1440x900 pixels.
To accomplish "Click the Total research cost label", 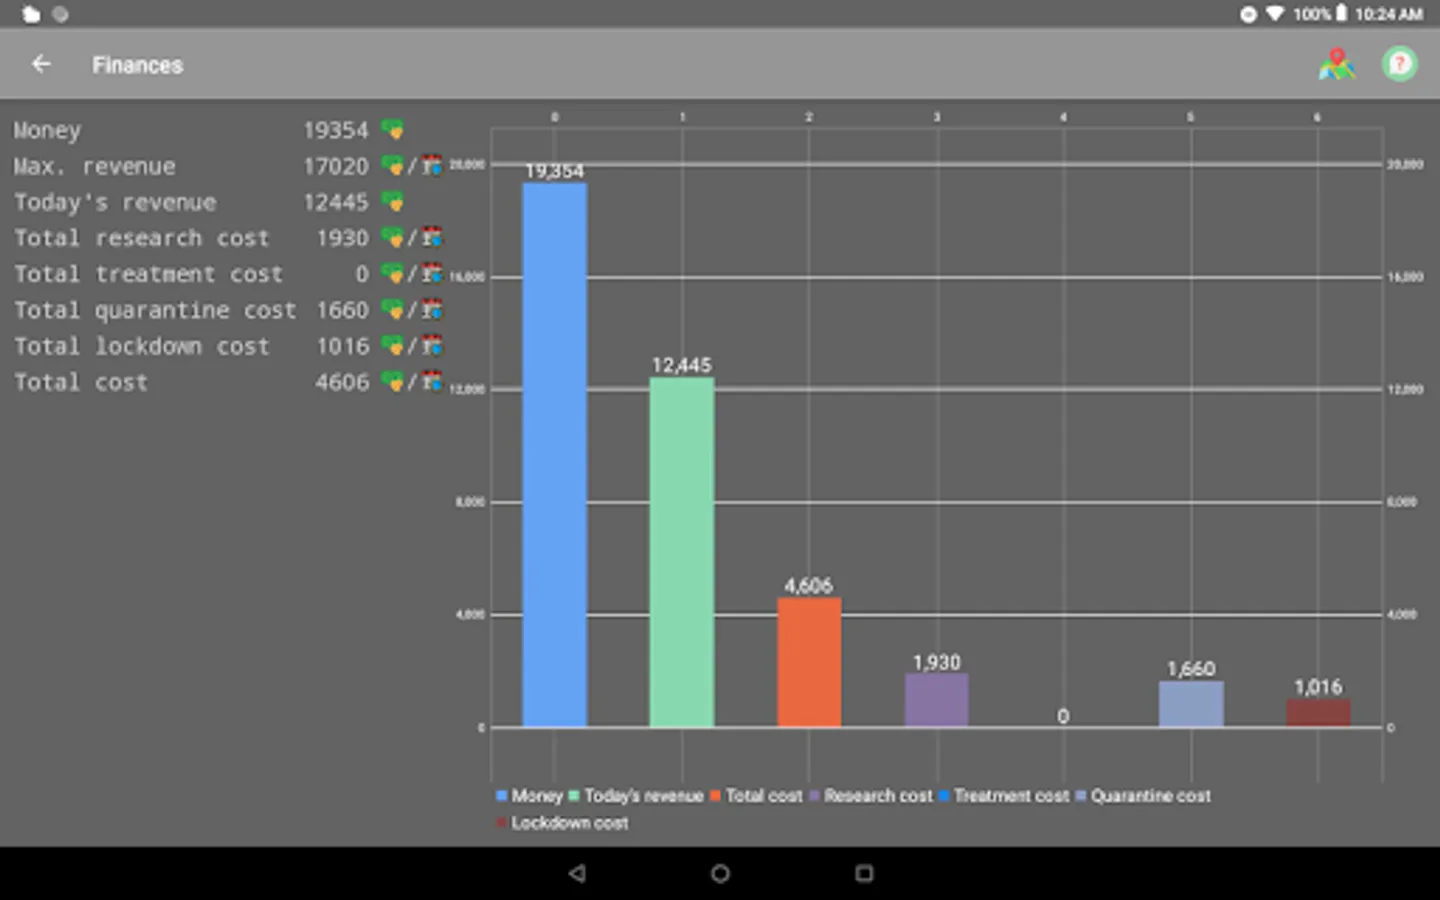I will [141, 238].
